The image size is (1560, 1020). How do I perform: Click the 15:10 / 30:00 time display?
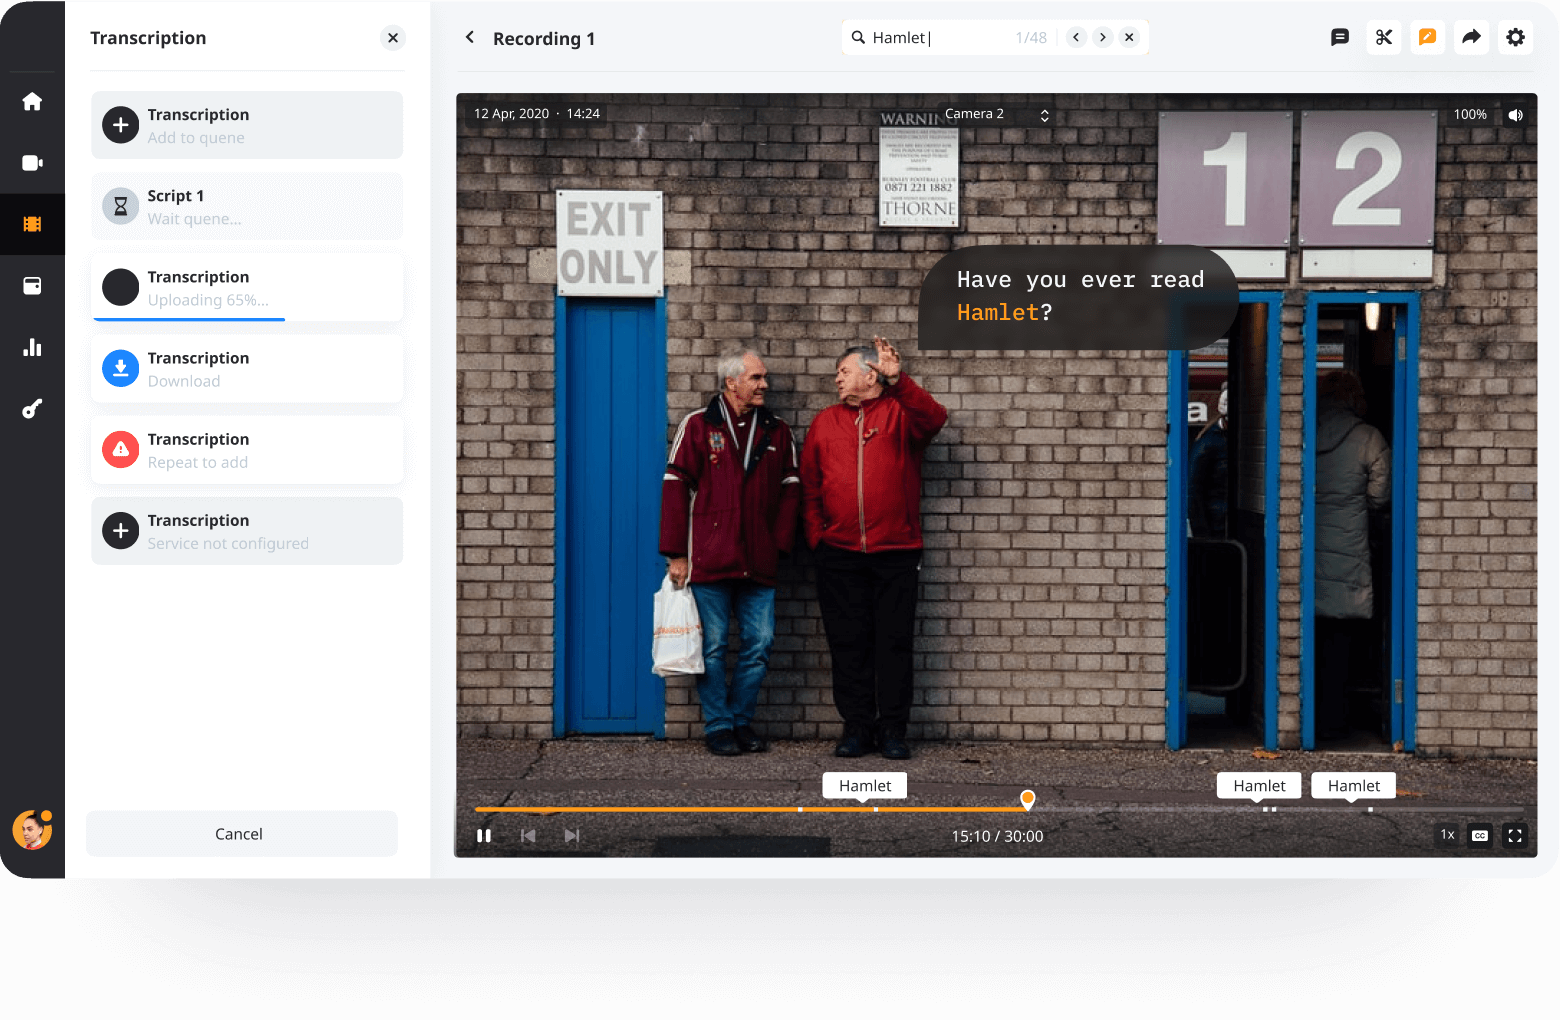pyautogui.click(x=997, y=837)
